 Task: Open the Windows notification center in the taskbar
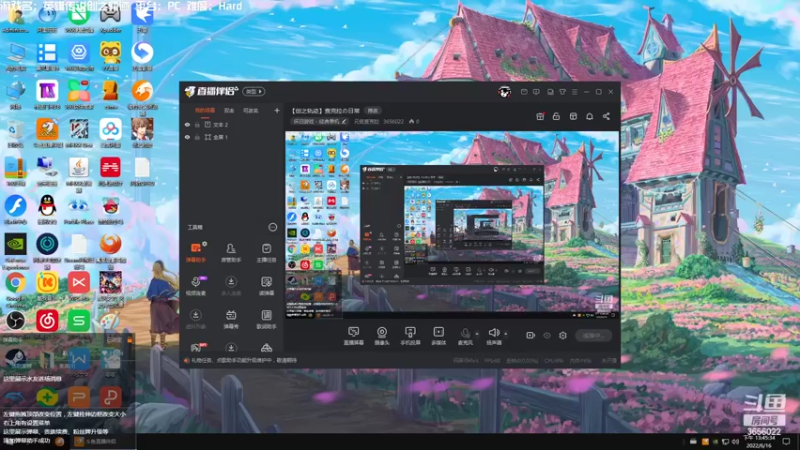coord(786,442)
